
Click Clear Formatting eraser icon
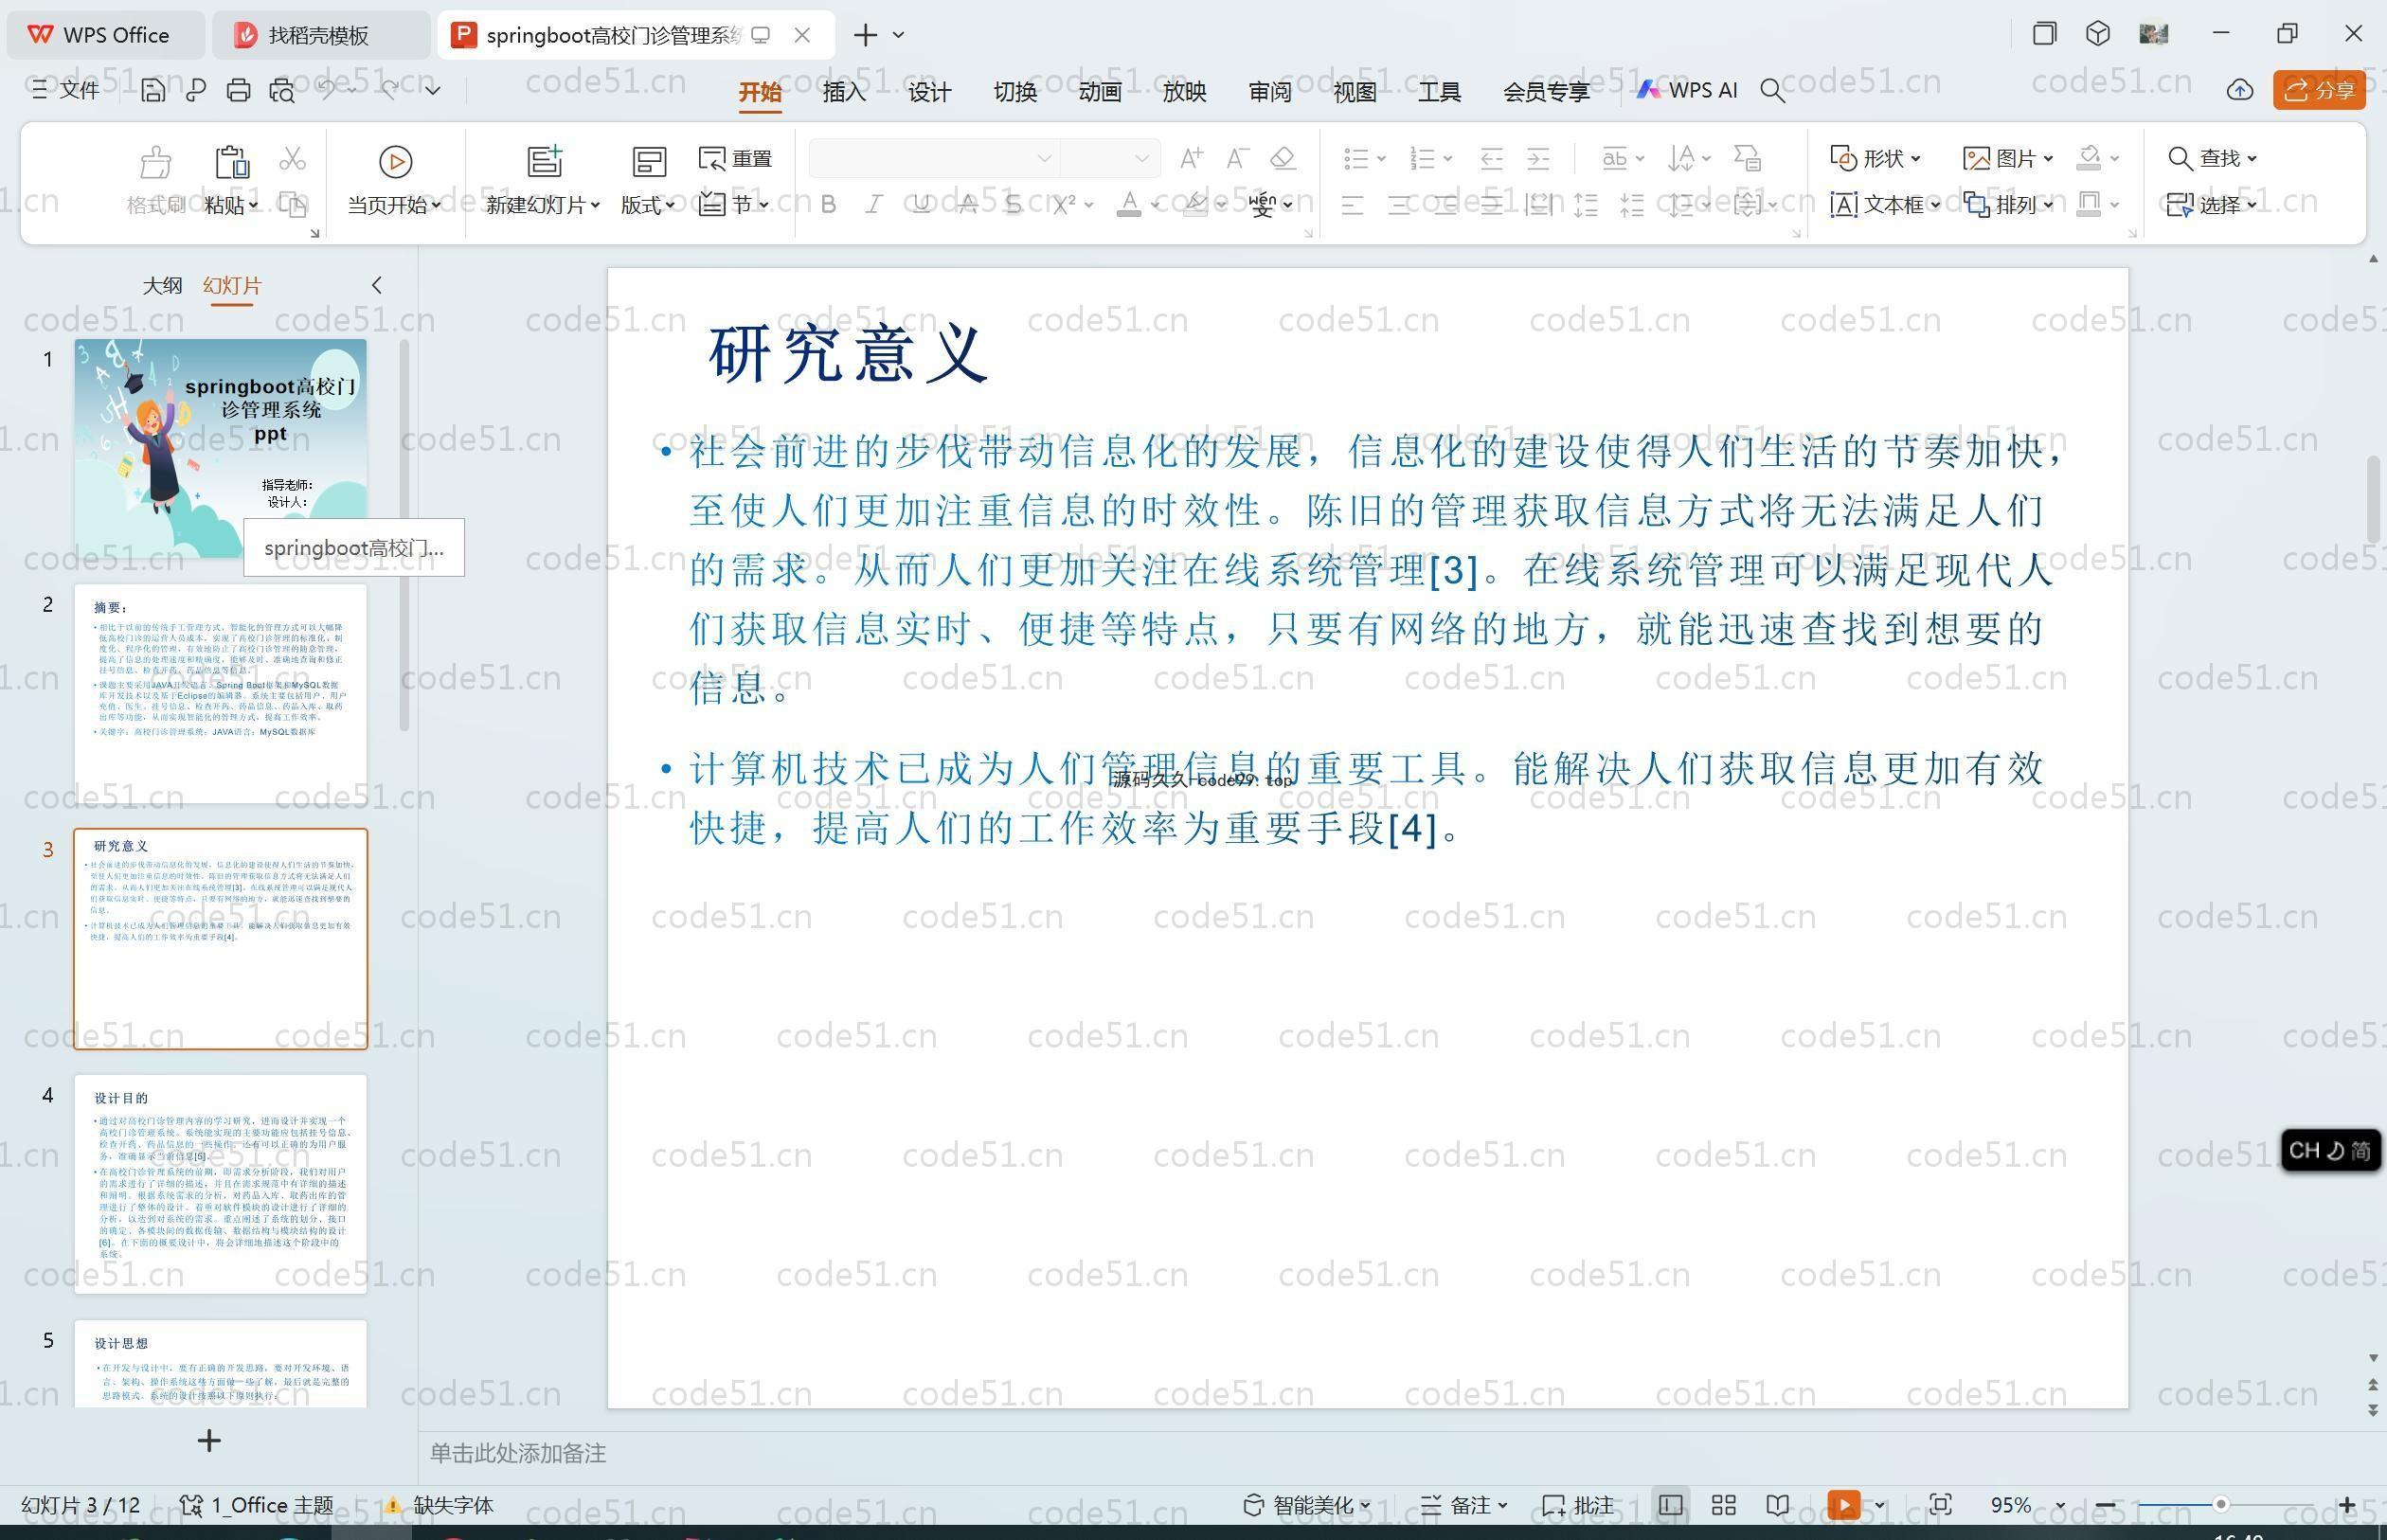pos(1283,157)
